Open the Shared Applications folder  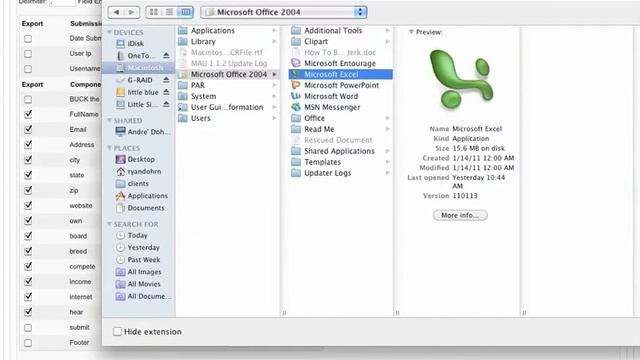coord(339,151)
